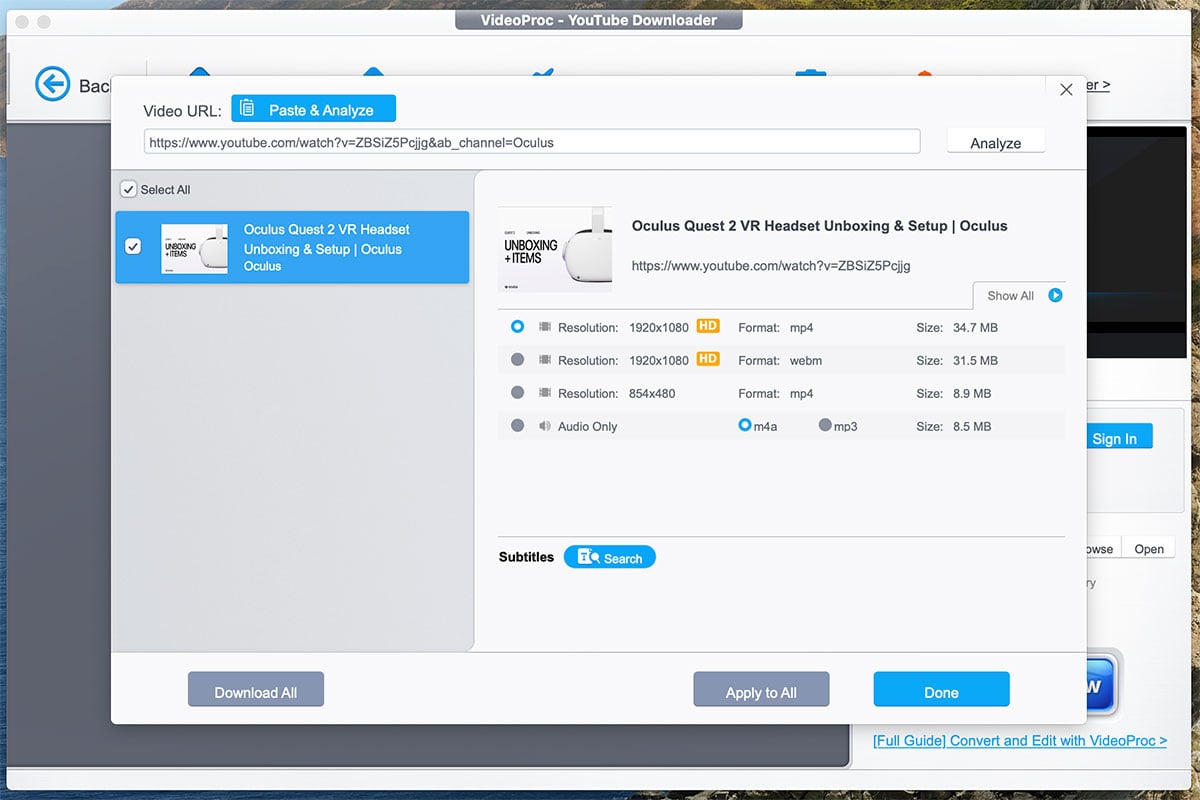Click the large Unboxing + Items thumbnail

point(555,249)
